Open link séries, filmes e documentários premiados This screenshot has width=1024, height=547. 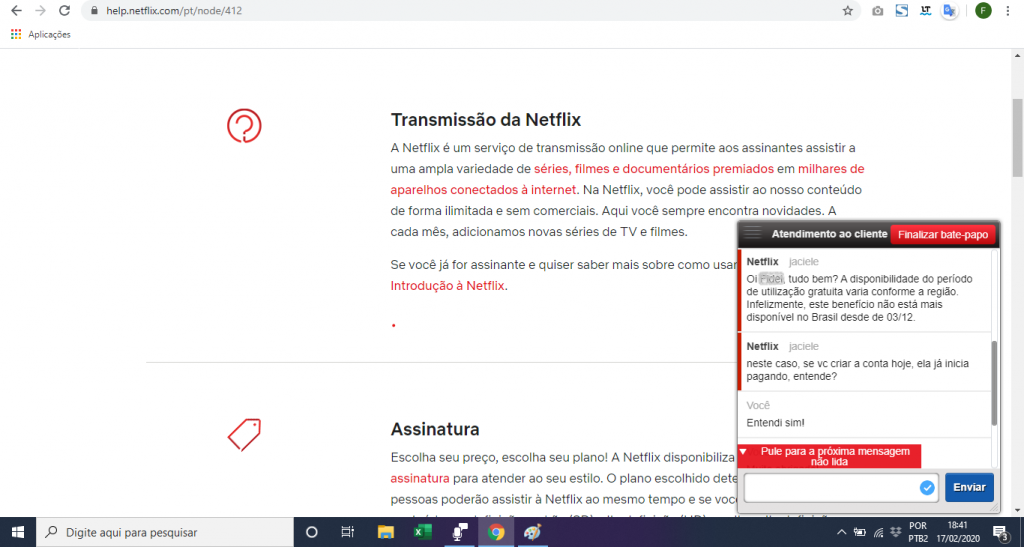654,169
